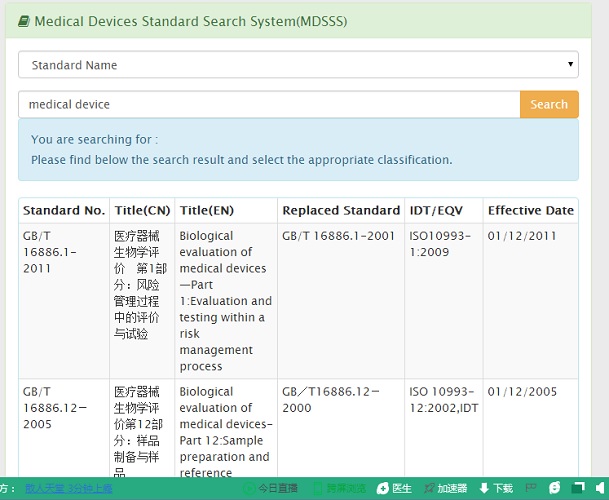This screenshot has height=500, width=609.
Task: Click the Replaced Standard column header
Action: point(340,210)
